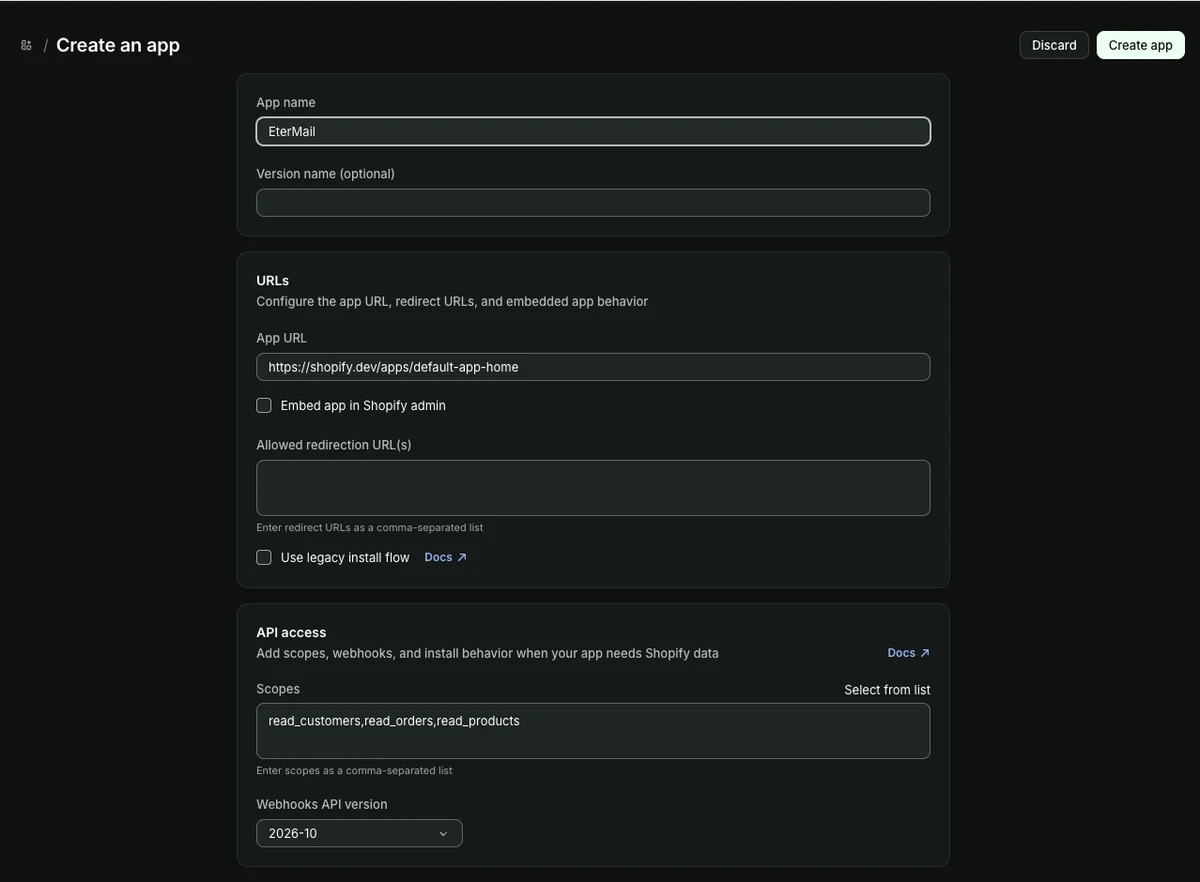1200x882 pixels.
Task: Click the 'Add scopes, webhooks, and install behavior' description
Action: pos(487,653)
